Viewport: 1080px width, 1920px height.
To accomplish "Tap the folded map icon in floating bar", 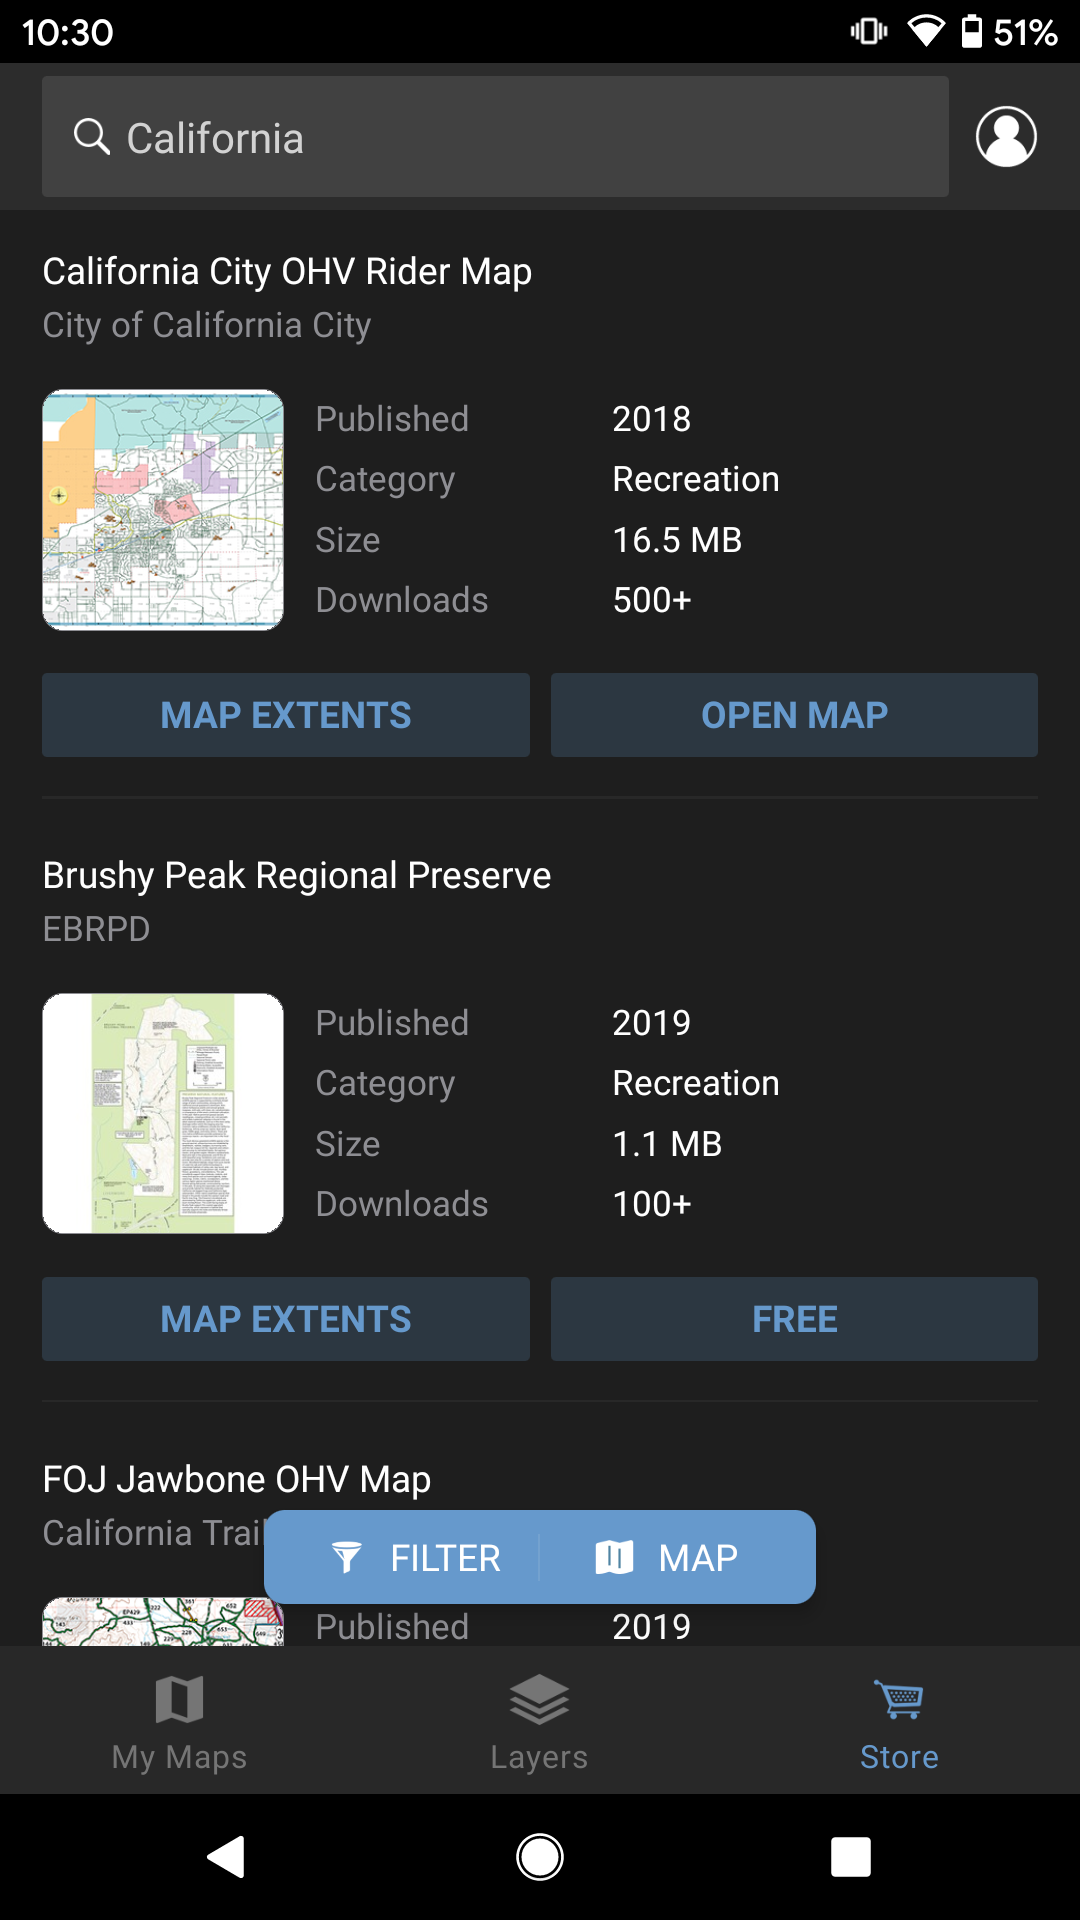I will (615, 1557).
